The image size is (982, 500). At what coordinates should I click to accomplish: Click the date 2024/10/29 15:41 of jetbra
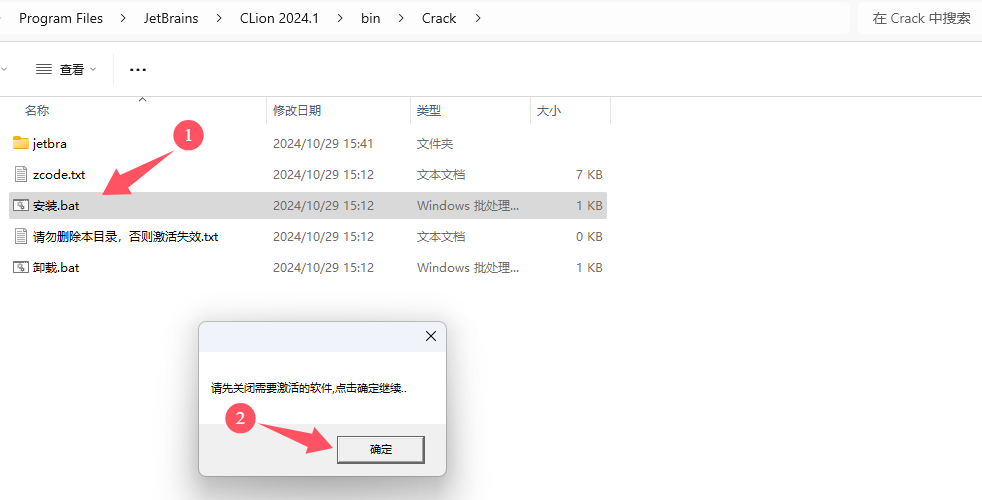tap(323, 143)
